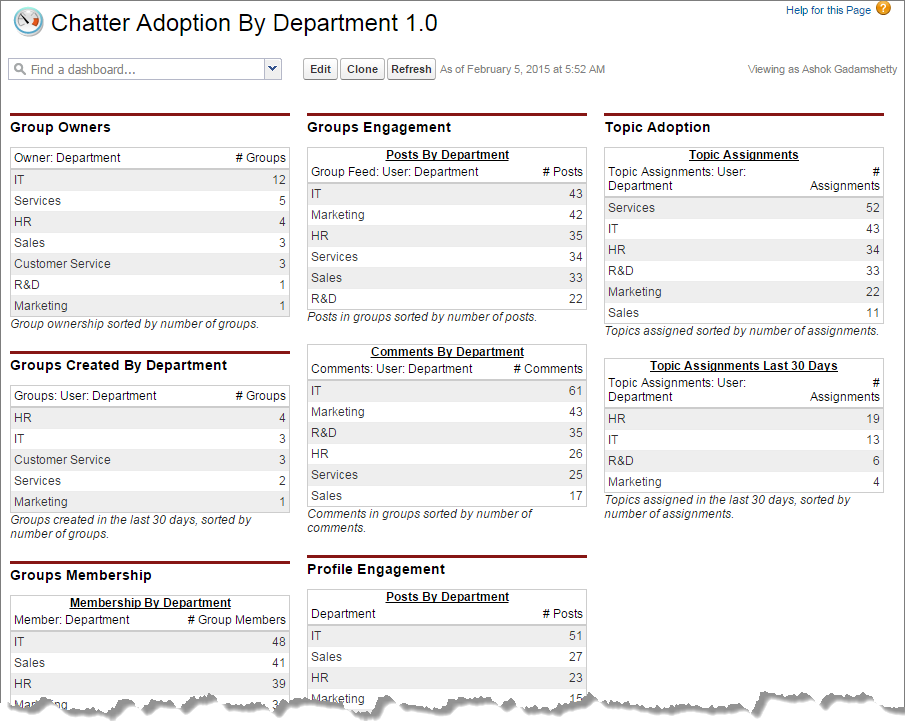The height and width of the screenshot is (721, 905).
Task: Click the "Group Owners" section heading
Action: point(61,127)
